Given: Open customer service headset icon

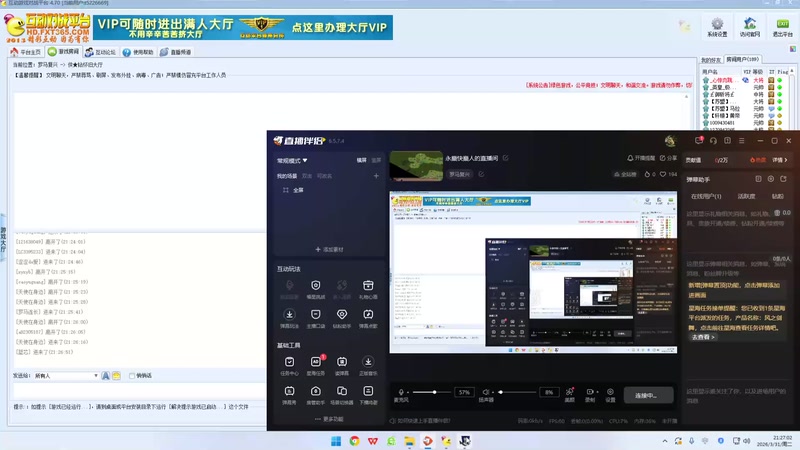Looking at the screenshot, I should pos(713,140).
